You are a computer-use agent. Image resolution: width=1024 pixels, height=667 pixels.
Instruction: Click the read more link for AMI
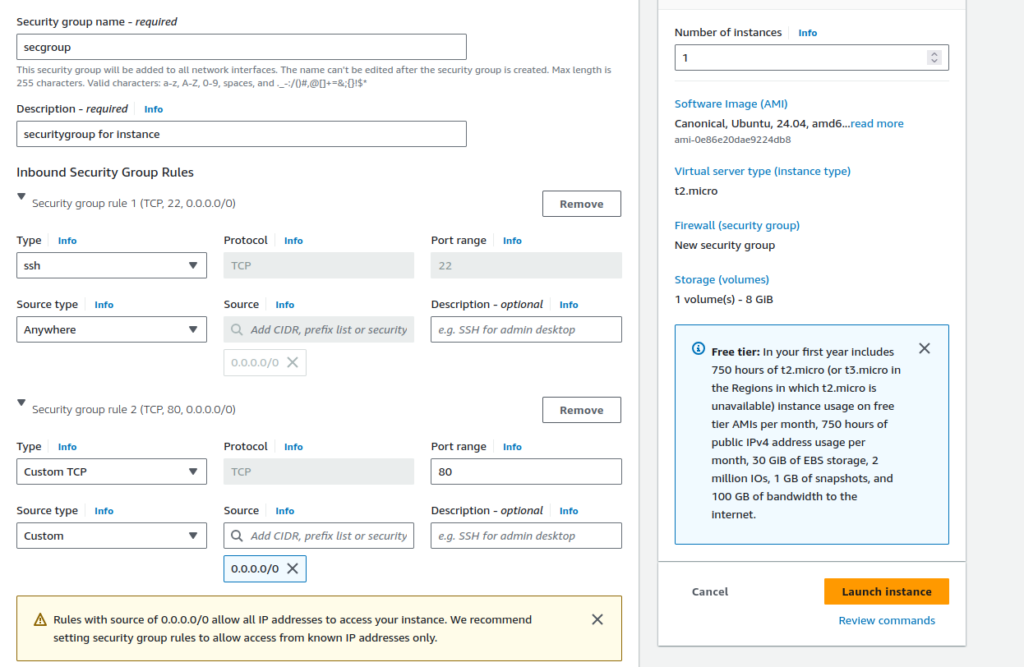point(876,124)
